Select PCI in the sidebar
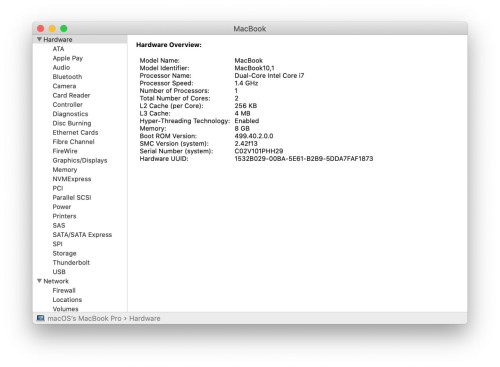The width and height of the screenshot is (500, 367). click(58, 188)
